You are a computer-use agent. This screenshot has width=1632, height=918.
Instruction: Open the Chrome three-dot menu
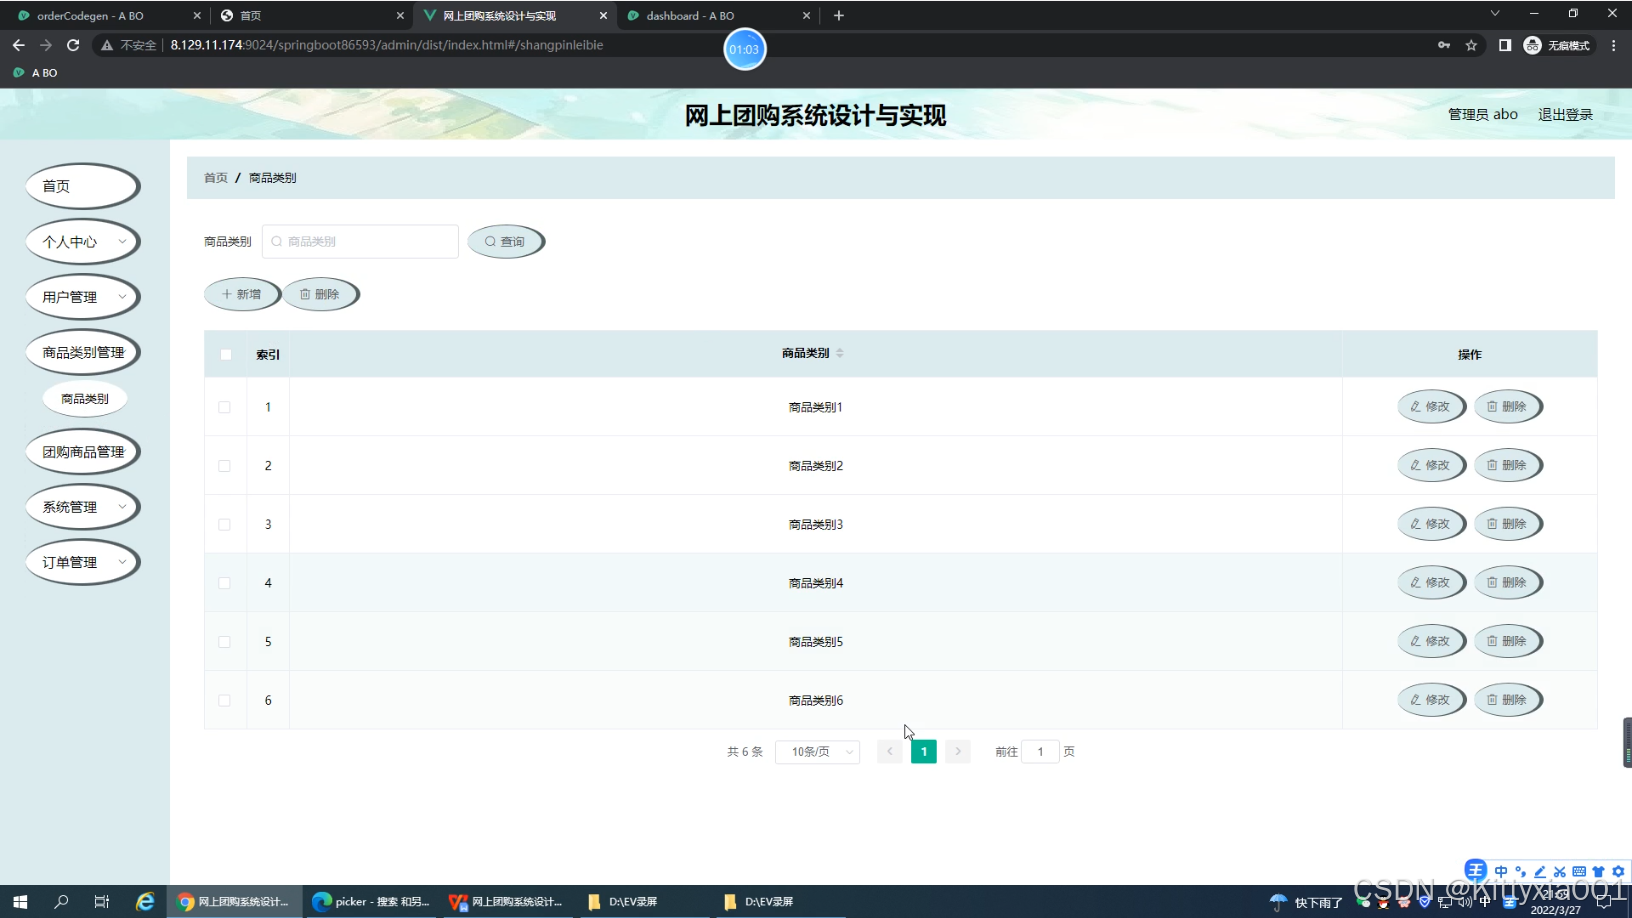1613,45
